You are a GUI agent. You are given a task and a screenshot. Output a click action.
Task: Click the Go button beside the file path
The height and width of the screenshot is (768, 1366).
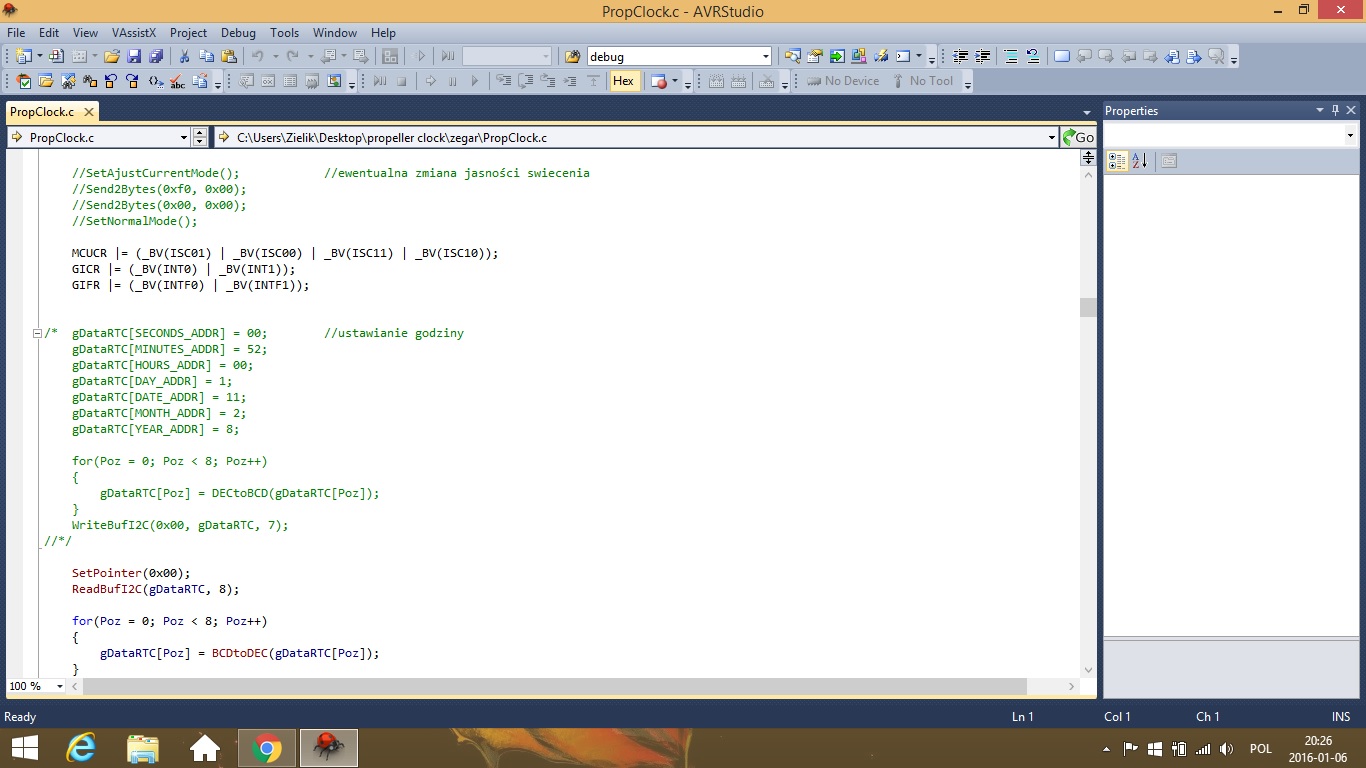click(x=1078, y=137)
